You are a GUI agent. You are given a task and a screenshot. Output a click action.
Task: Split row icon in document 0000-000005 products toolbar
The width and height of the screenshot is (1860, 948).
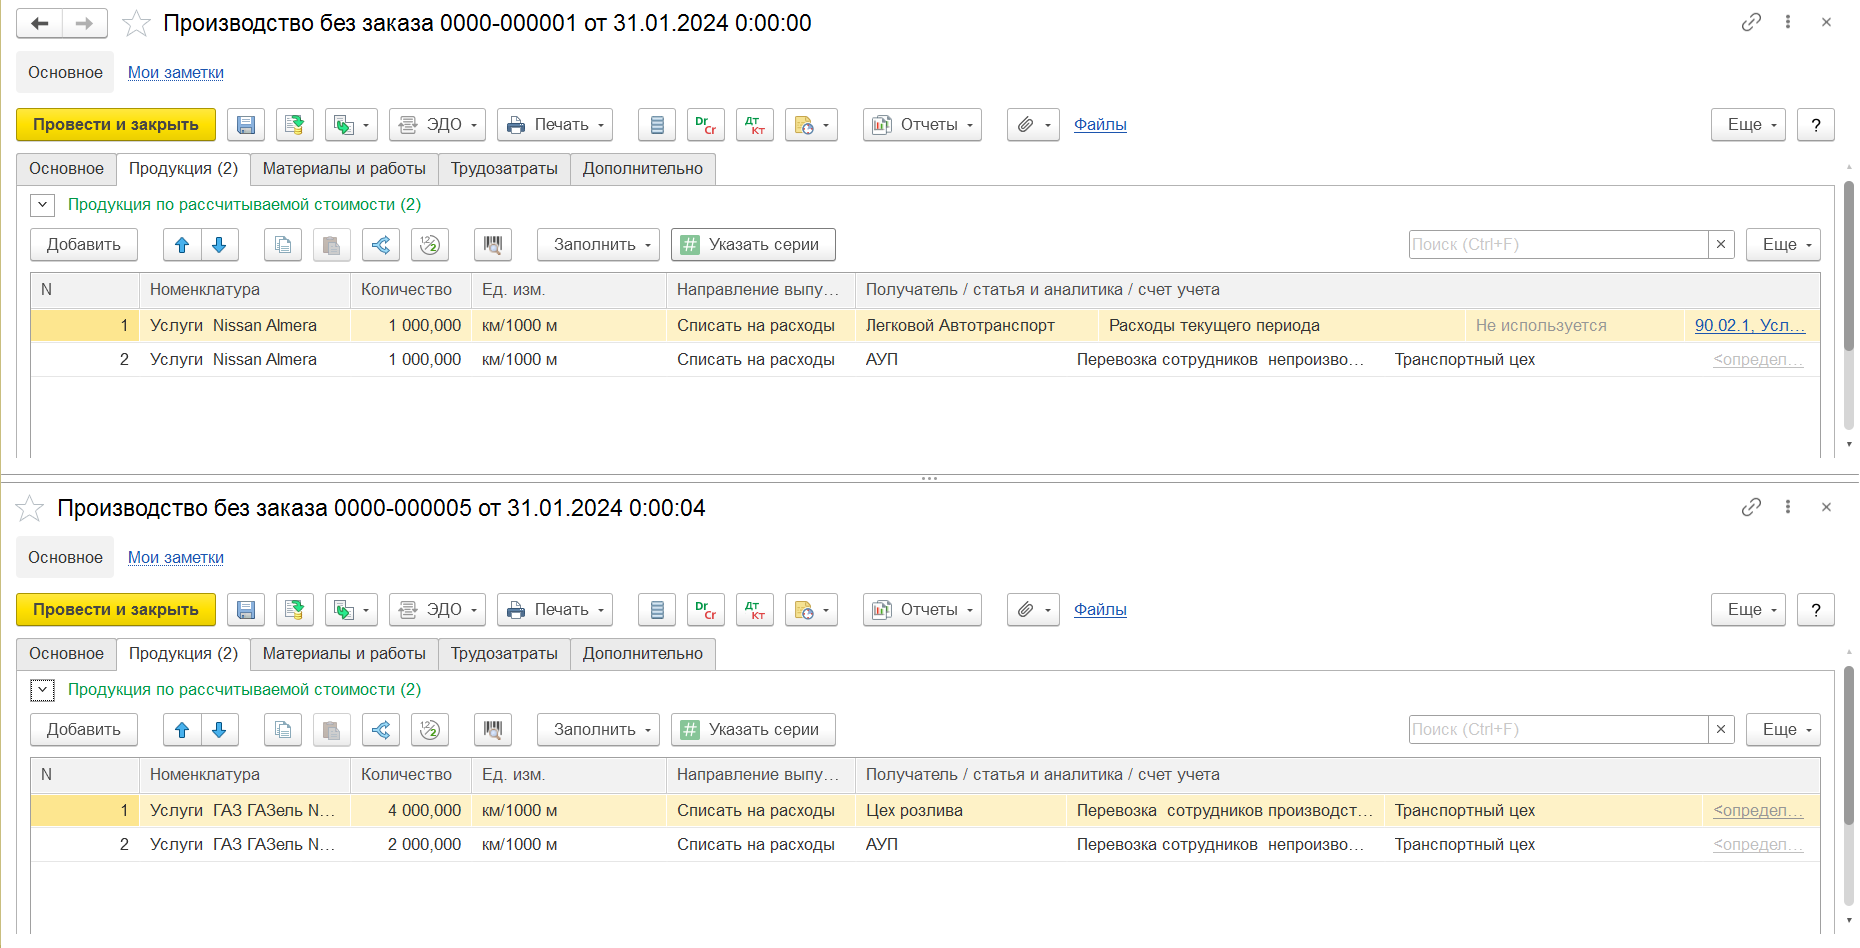pos(381,730)
